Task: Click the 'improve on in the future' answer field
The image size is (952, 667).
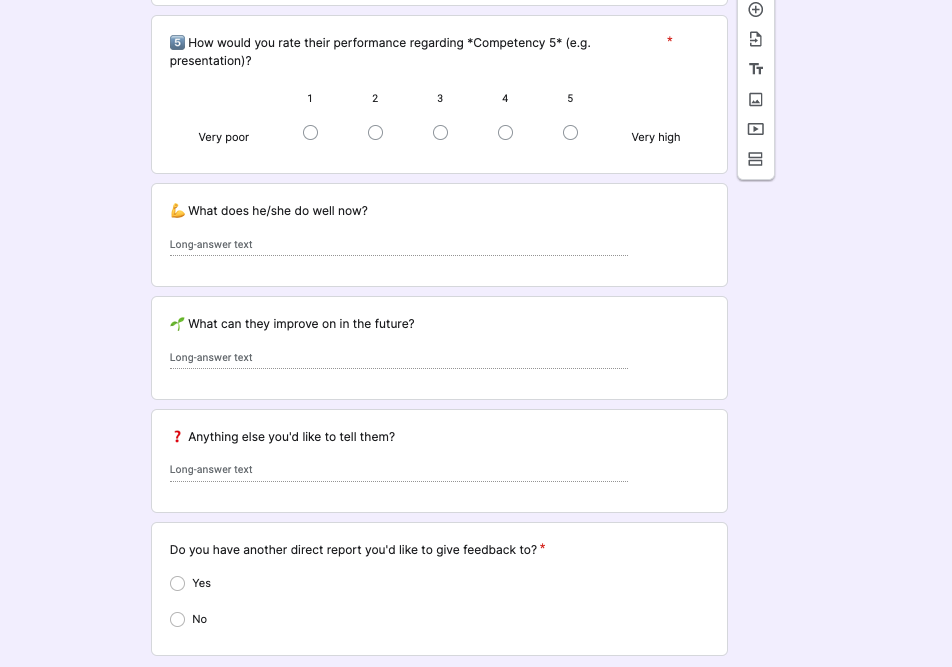Action: (398, 358)
